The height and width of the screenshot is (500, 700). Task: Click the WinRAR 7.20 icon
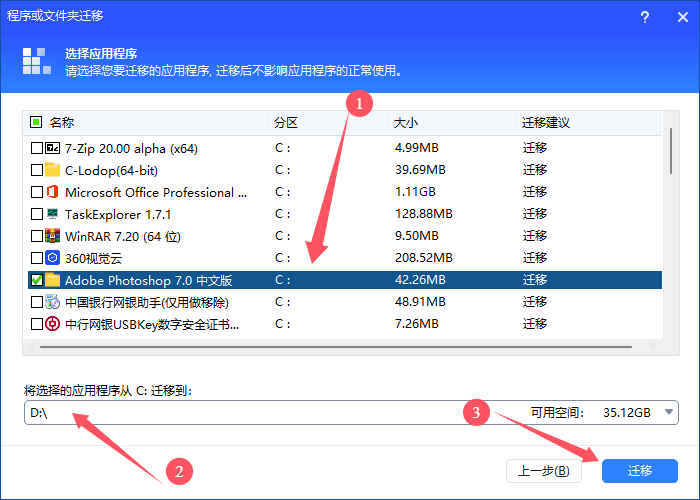[52, 235]
